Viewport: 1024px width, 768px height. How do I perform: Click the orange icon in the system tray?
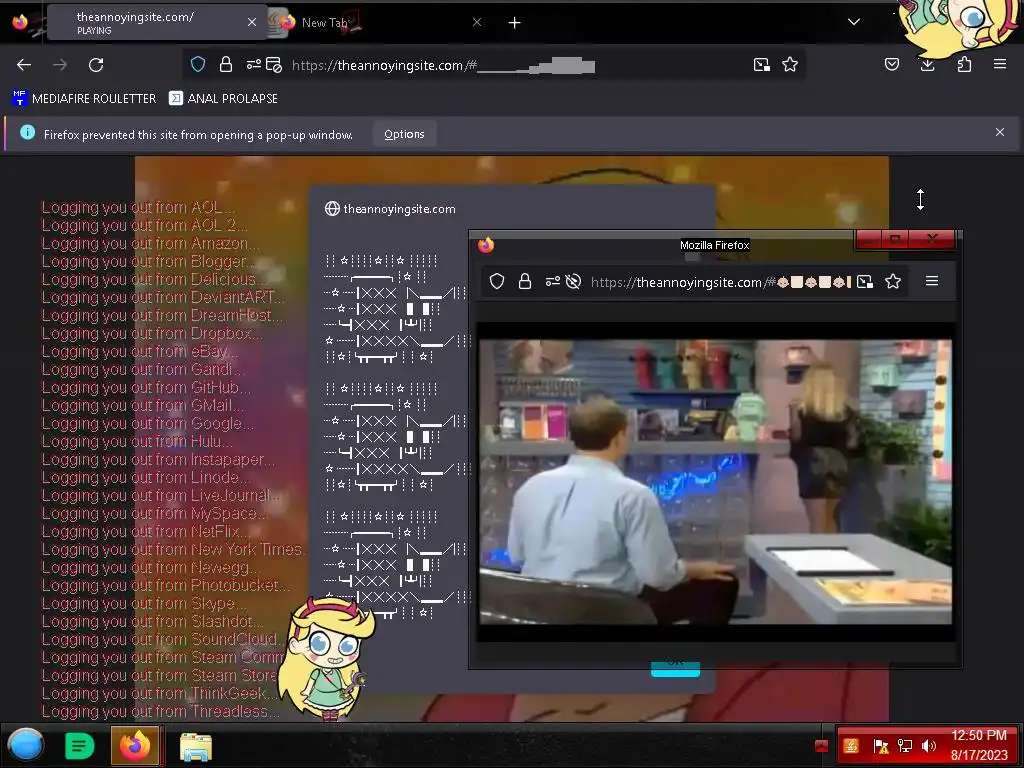click(851, 746)
